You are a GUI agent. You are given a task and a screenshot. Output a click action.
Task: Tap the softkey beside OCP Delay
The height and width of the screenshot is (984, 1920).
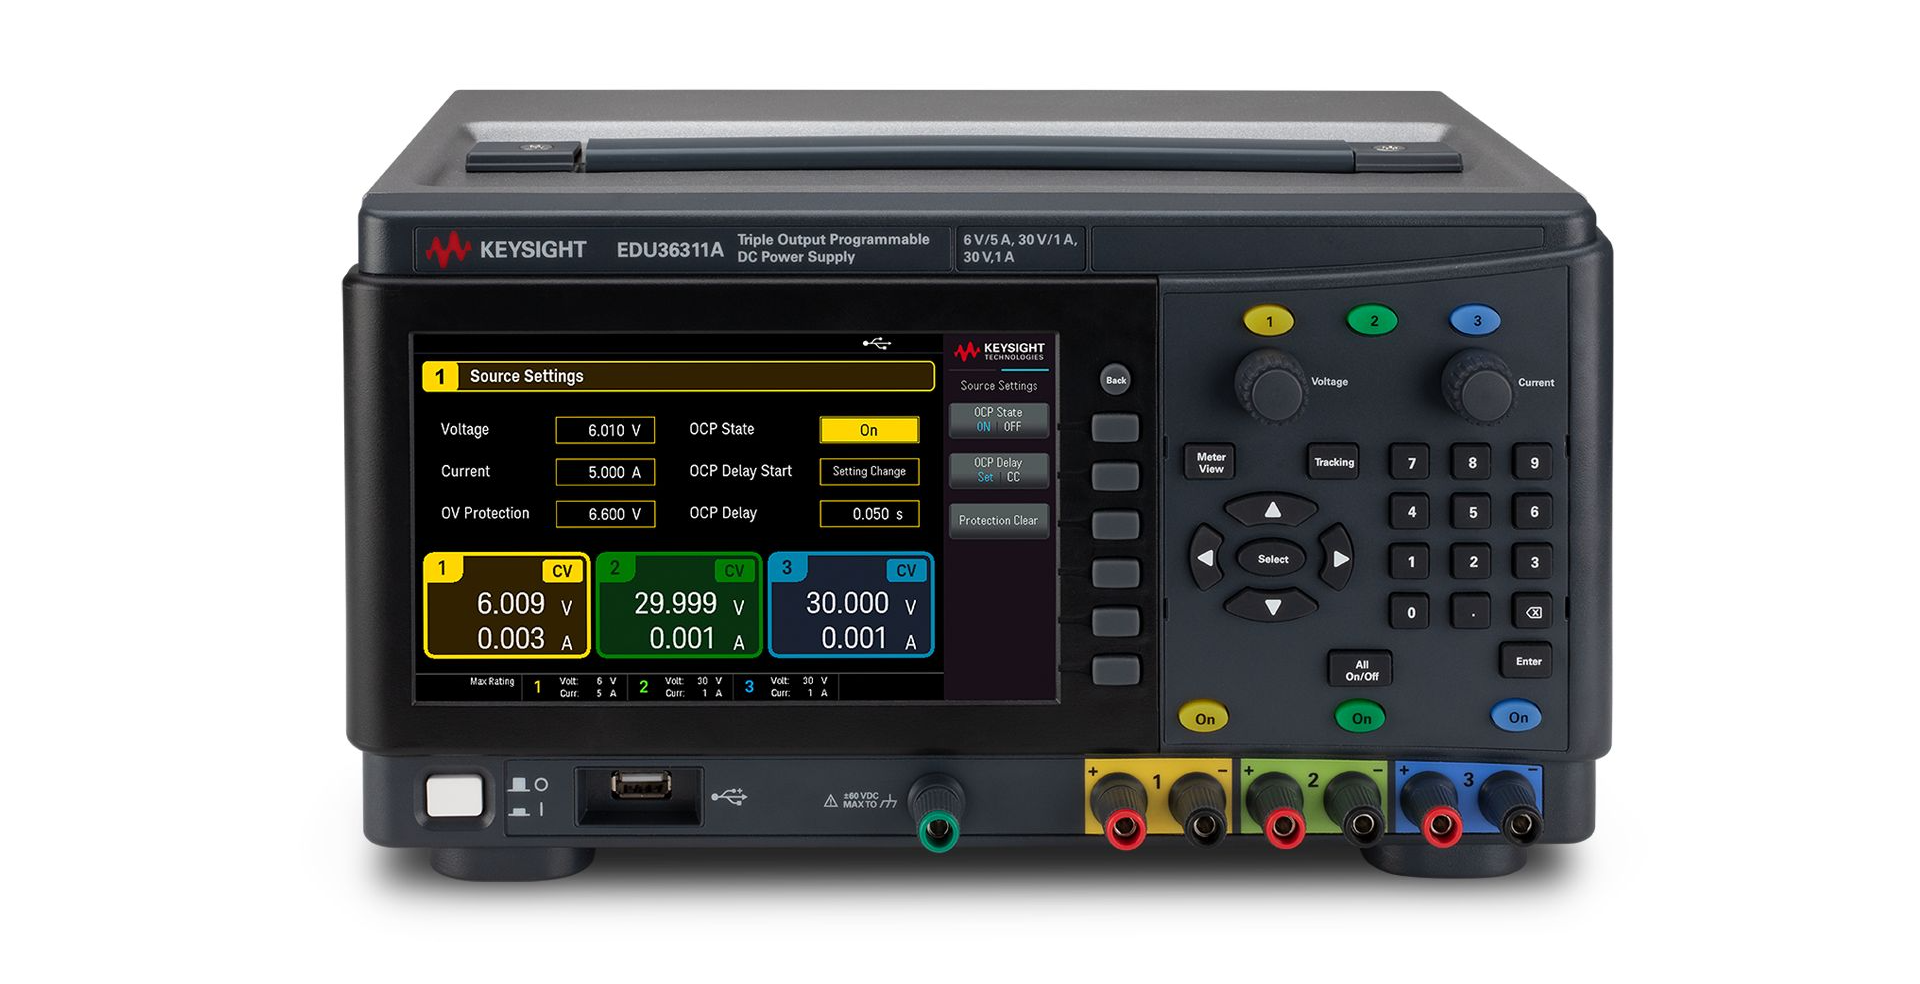[1115, 476]
